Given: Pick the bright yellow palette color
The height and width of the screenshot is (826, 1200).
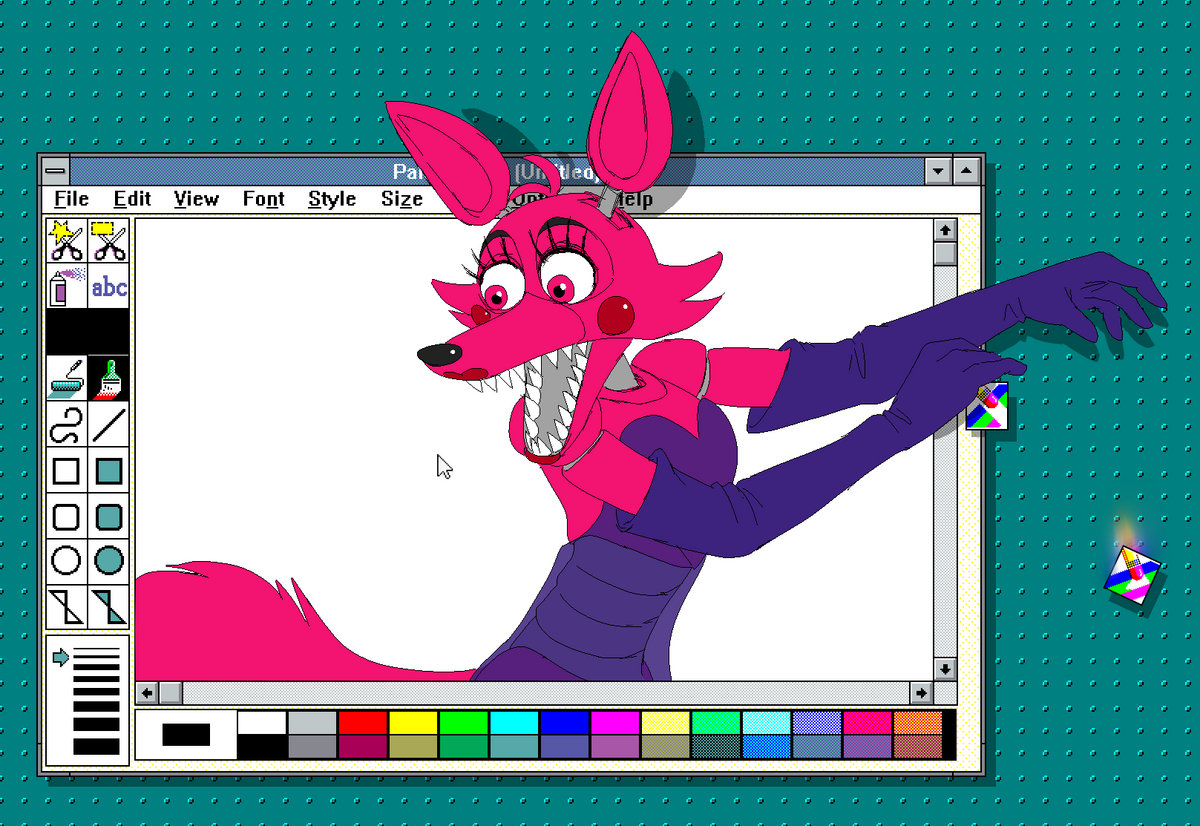Looking at the screenshot, I should point(413,722).
